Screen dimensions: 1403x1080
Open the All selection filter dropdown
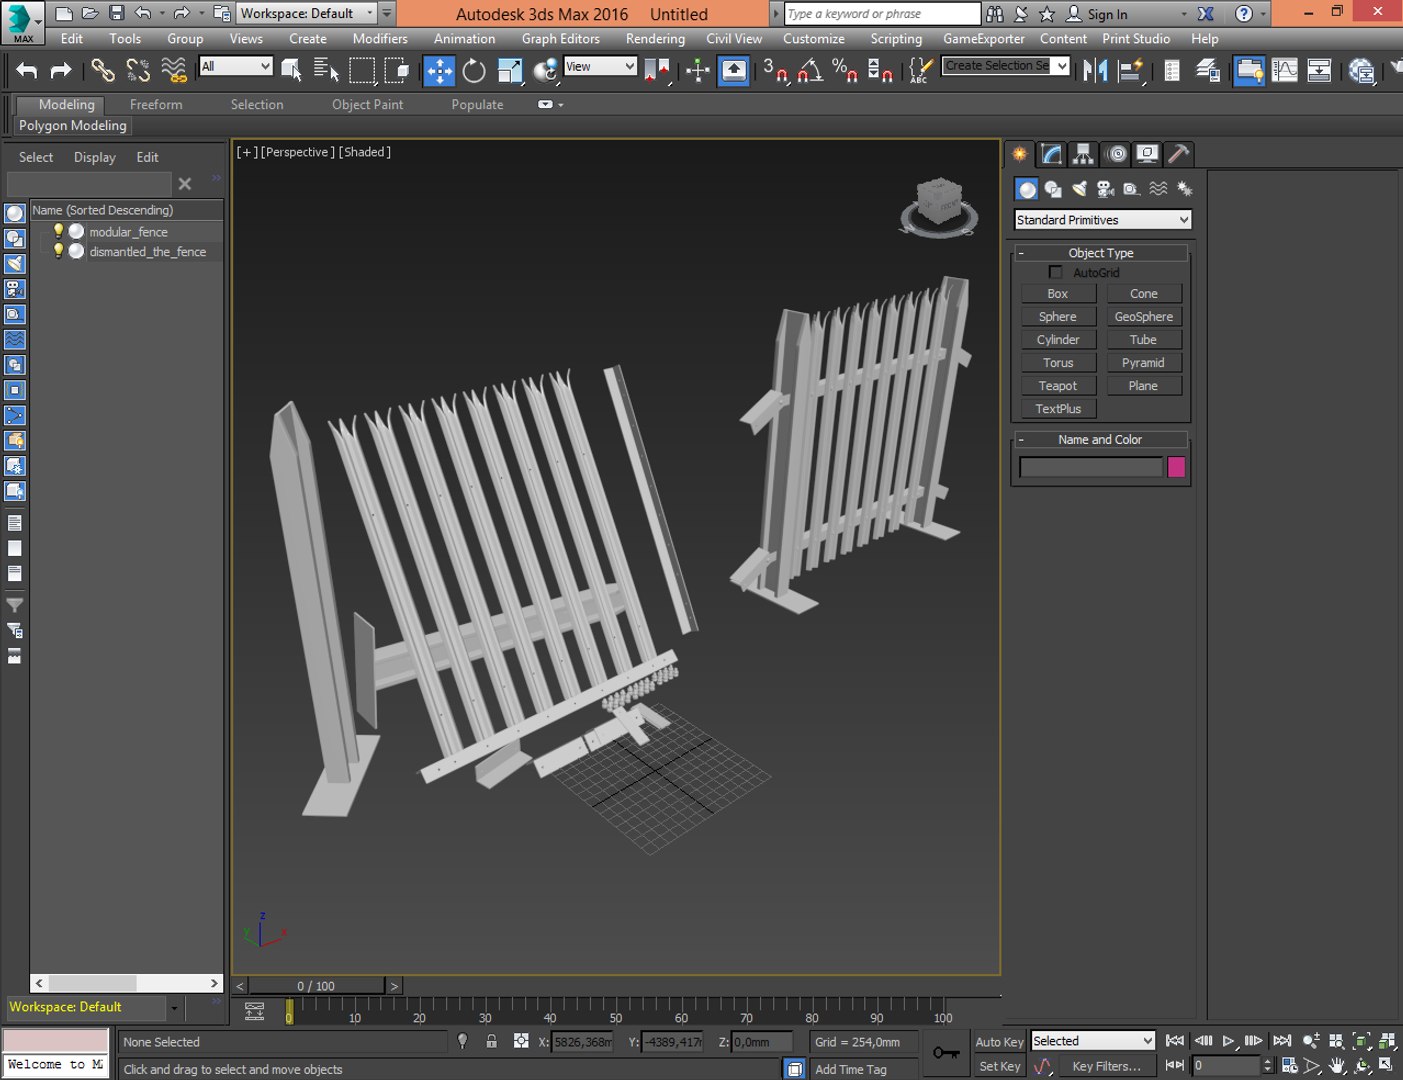point(236,66)
